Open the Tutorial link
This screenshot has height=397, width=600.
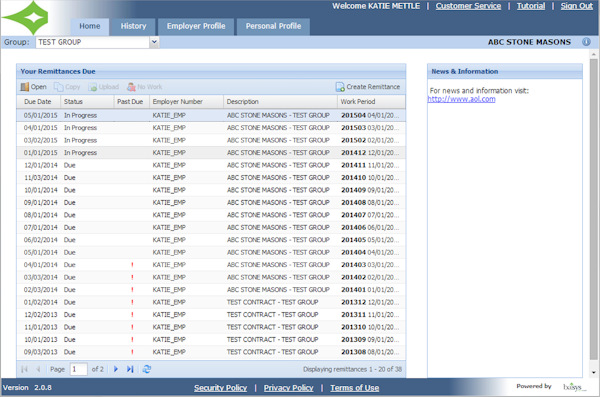[x=531, y=6]
